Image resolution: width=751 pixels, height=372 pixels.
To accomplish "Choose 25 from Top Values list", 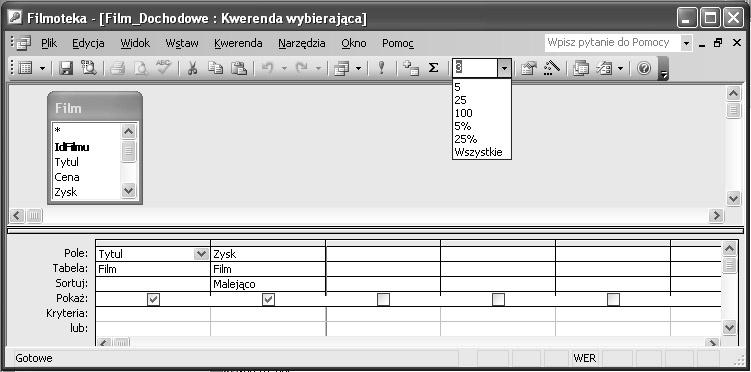I will (x=481, y=100).
